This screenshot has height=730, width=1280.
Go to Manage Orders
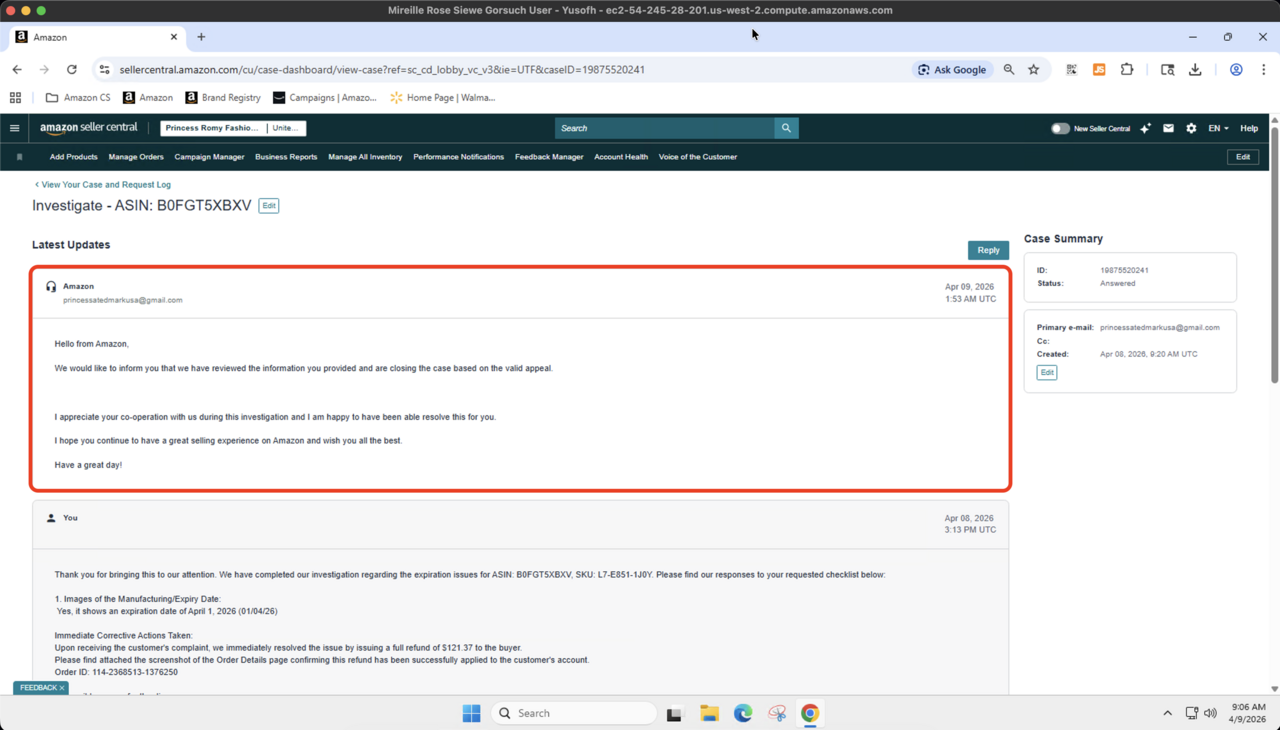click(136, 157)
